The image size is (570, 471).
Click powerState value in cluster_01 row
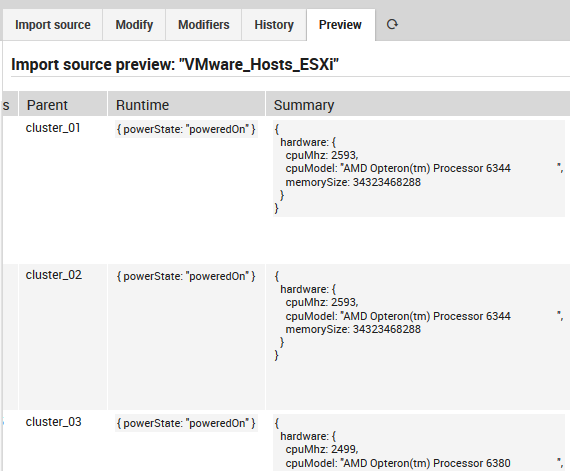click(186, 129)
